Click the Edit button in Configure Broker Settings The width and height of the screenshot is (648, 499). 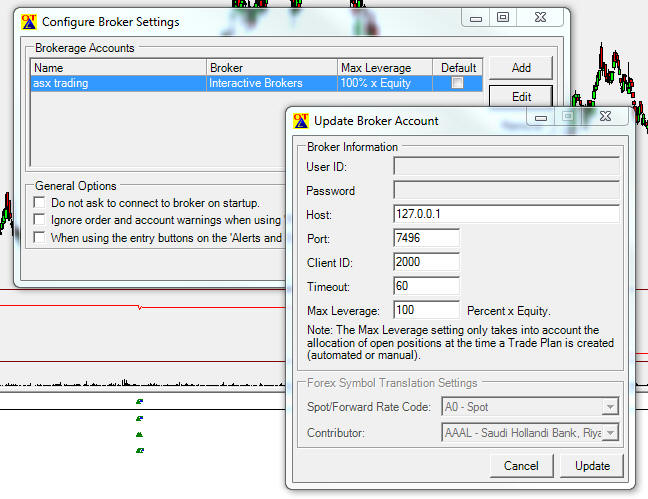click(x=521, y=96)
